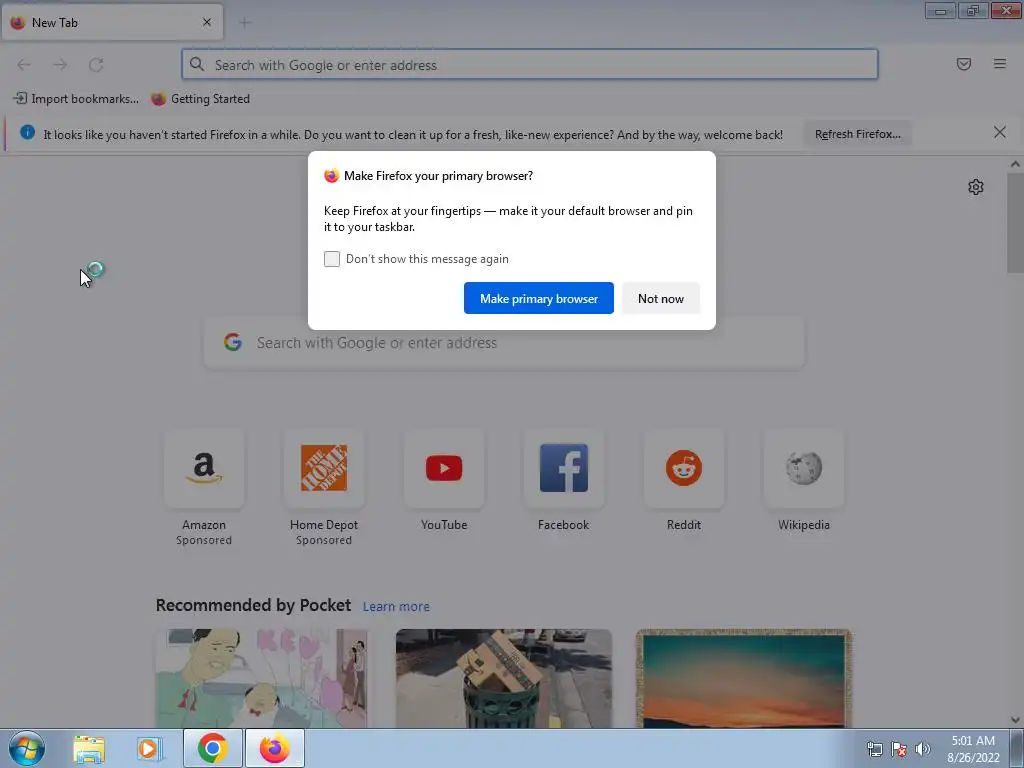Focus the address bar

tap(530, 65)
